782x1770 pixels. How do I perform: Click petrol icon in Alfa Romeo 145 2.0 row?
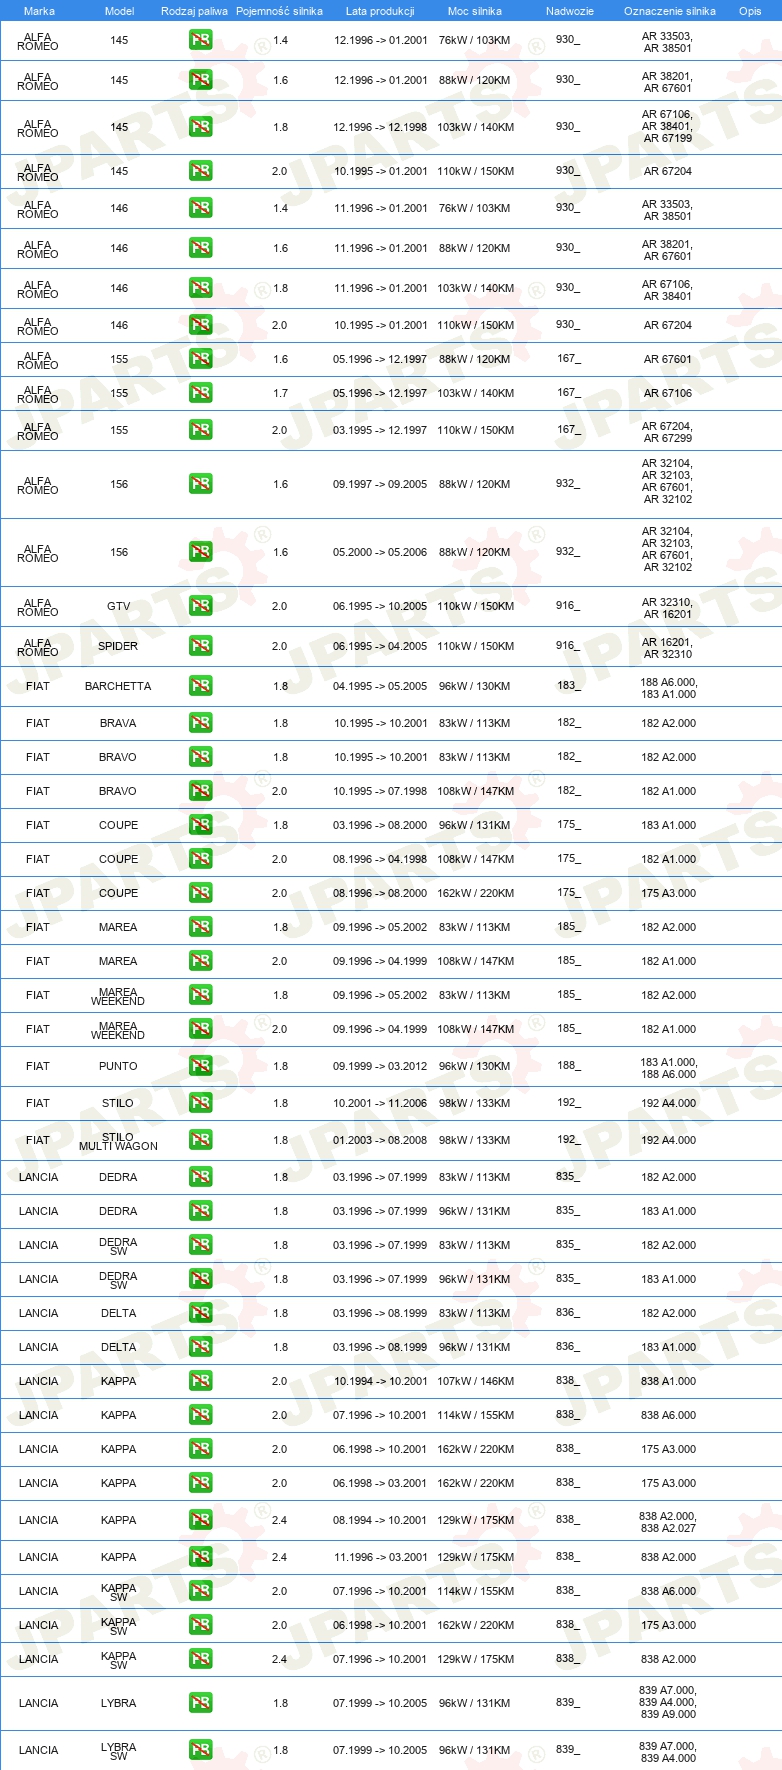point(200,171)
